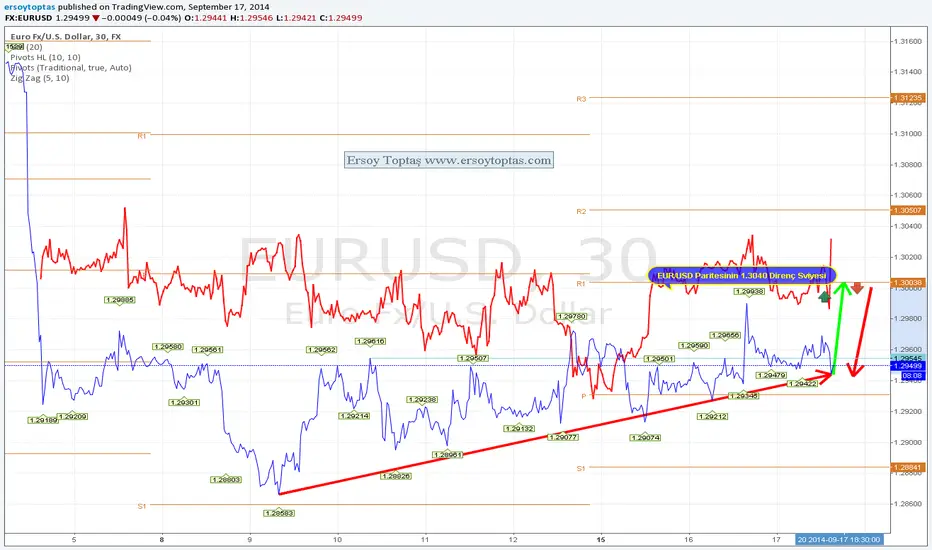Open the ersoytoptas author profile link
This screenshot has height=550, width=932.
pos(30,7)
